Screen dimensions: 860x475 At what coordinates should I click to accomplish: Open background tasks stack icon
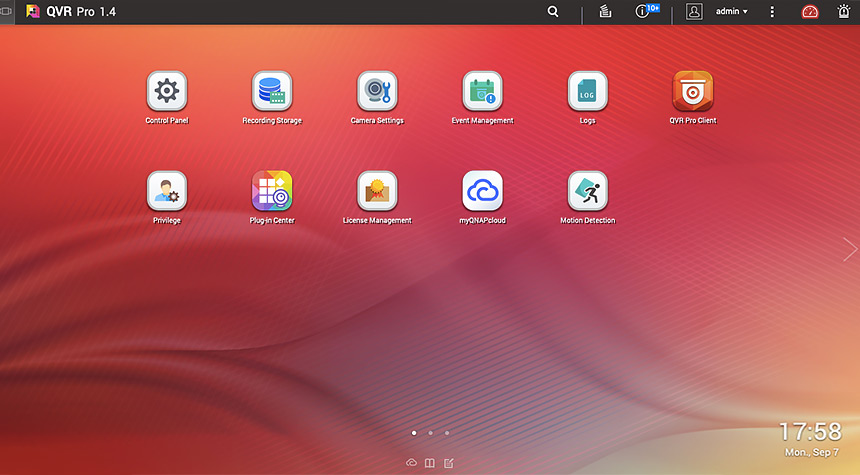pyautogui.click(x=605, y=12)
